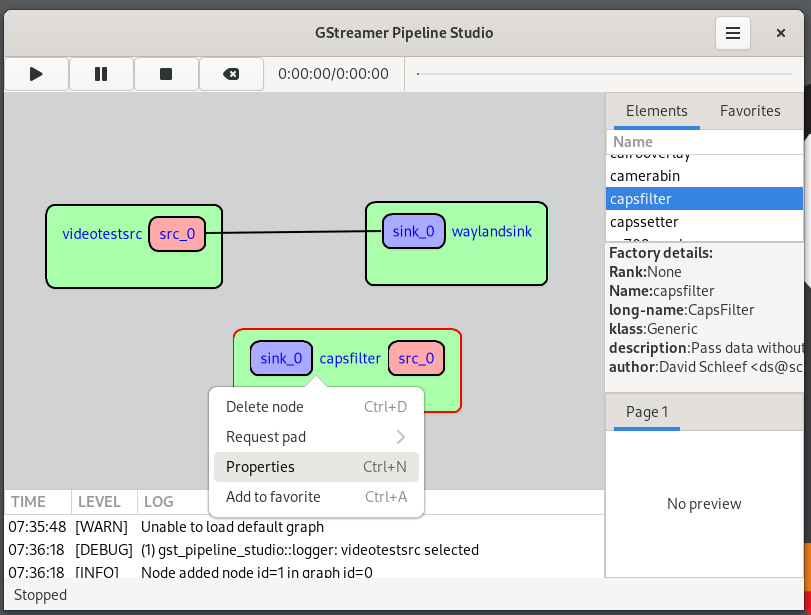
Task: Select the waylandsink node label
Action: [x=491, y=231]
